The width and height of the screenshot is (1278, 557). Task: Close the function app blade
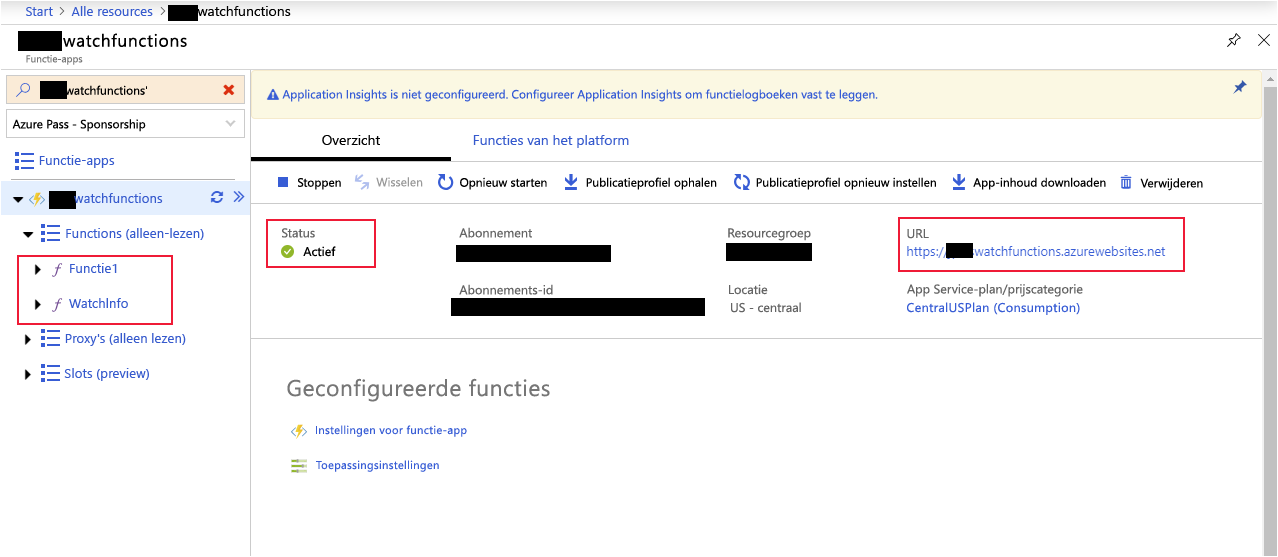1263,40
